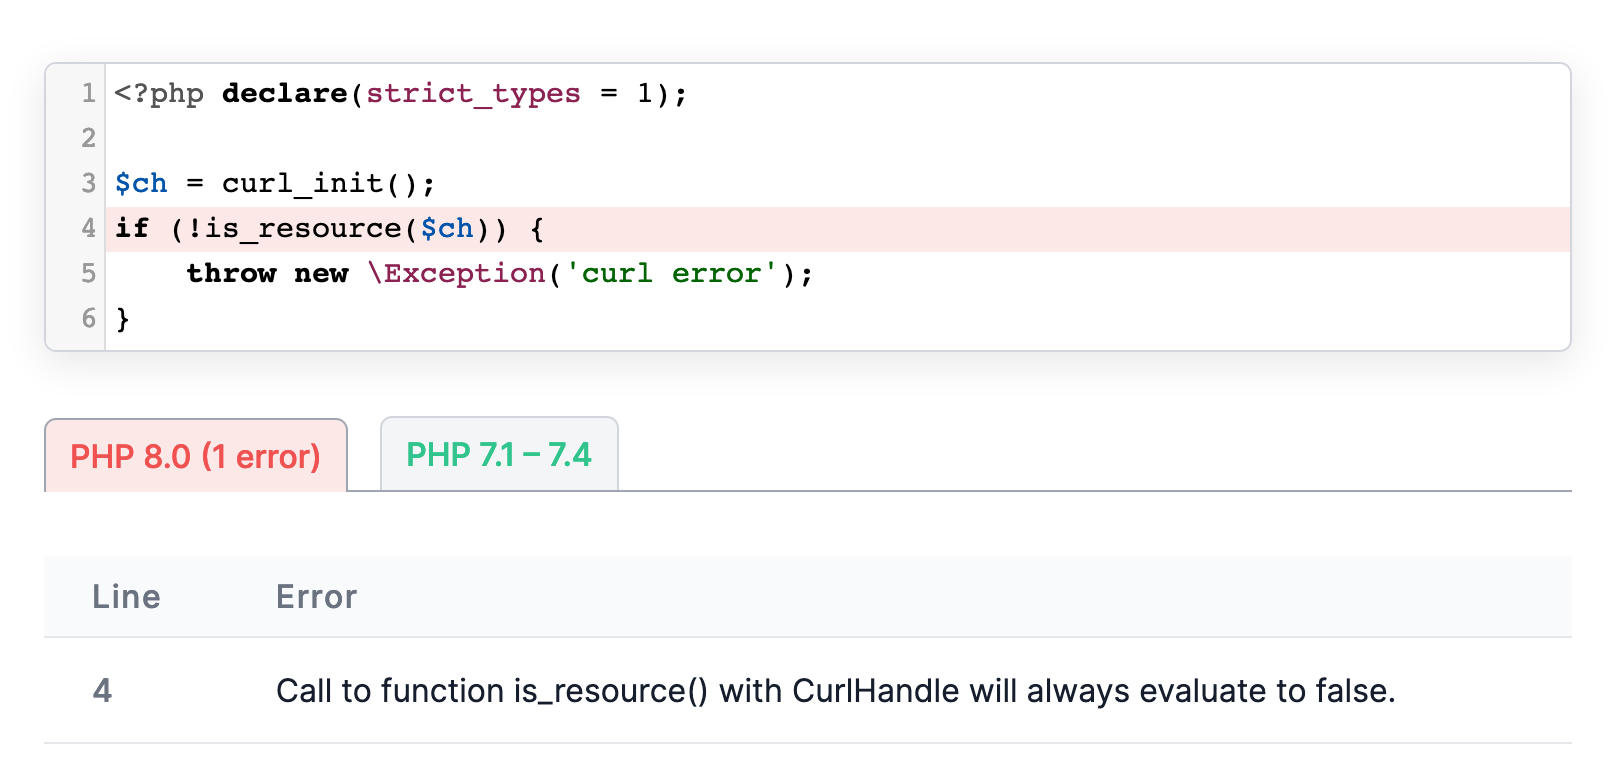The width and height of the screenshot is (1618, 772).
Task: Click line number 4 in the error table
Action: [102, 691]
